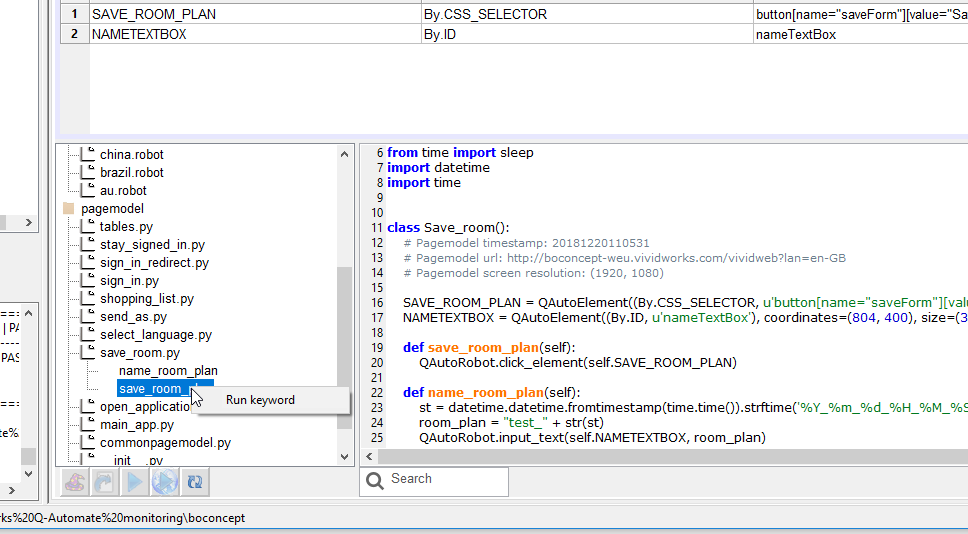The image size is (968, 534).
Task: Click the file tree vertical scrollbar thumb
Action: click(344, 348)
